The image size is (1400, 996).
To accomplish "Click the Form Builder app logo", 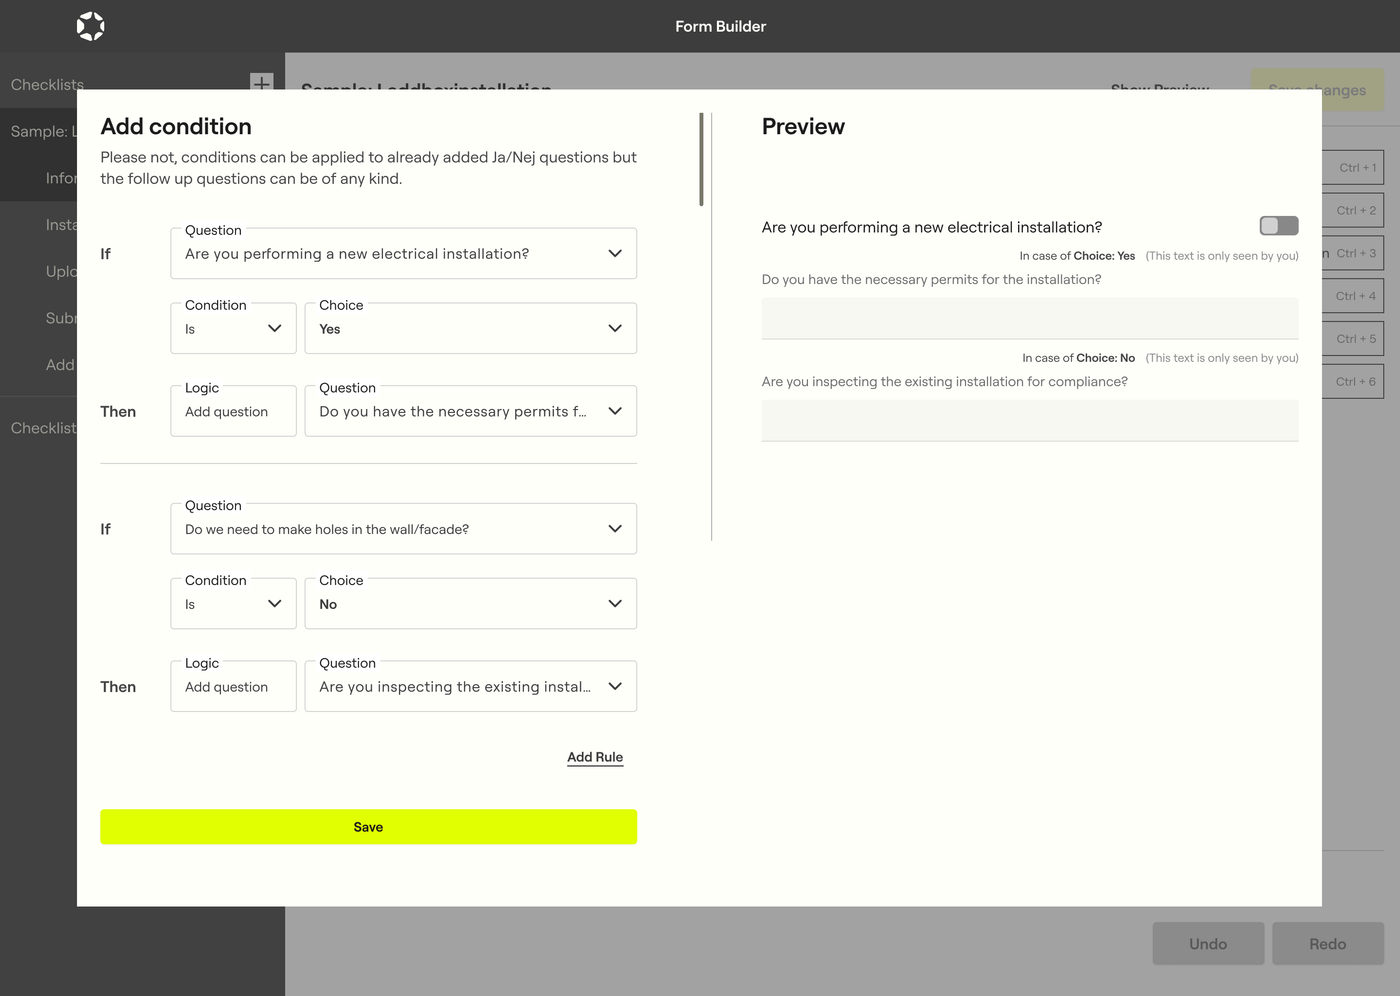I will pyautogui.click(x=91, y=26).
